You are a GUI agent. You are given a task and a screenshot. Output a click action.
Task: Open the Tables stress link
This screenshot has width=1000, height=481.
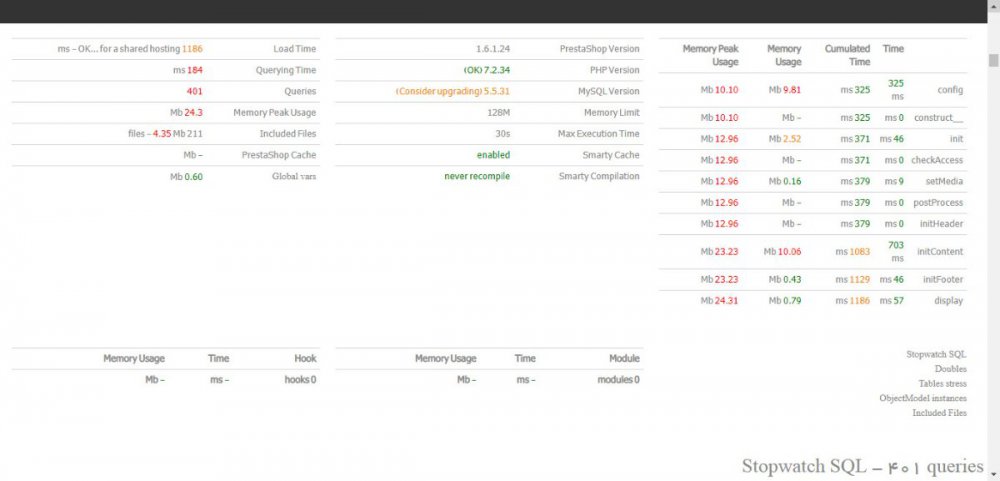point(942,383)
